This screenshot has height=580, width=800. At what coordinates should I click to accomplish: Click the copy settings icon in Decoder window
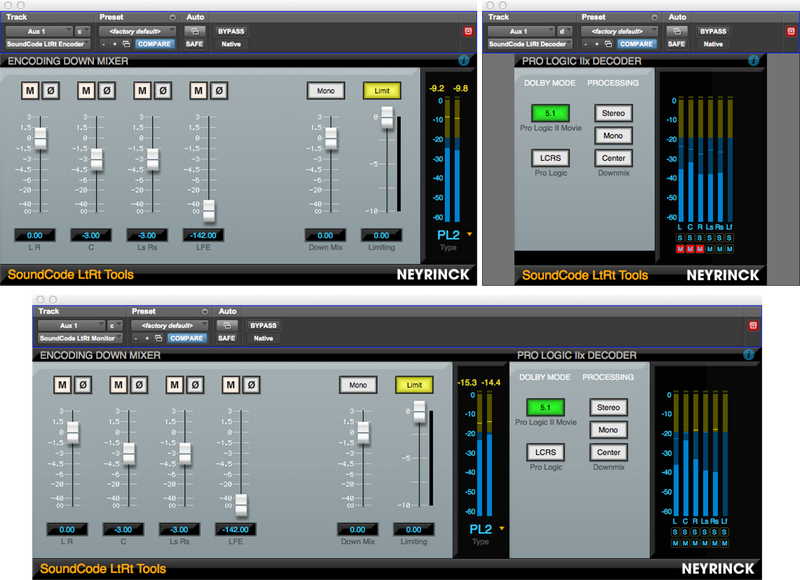[608, 44]
